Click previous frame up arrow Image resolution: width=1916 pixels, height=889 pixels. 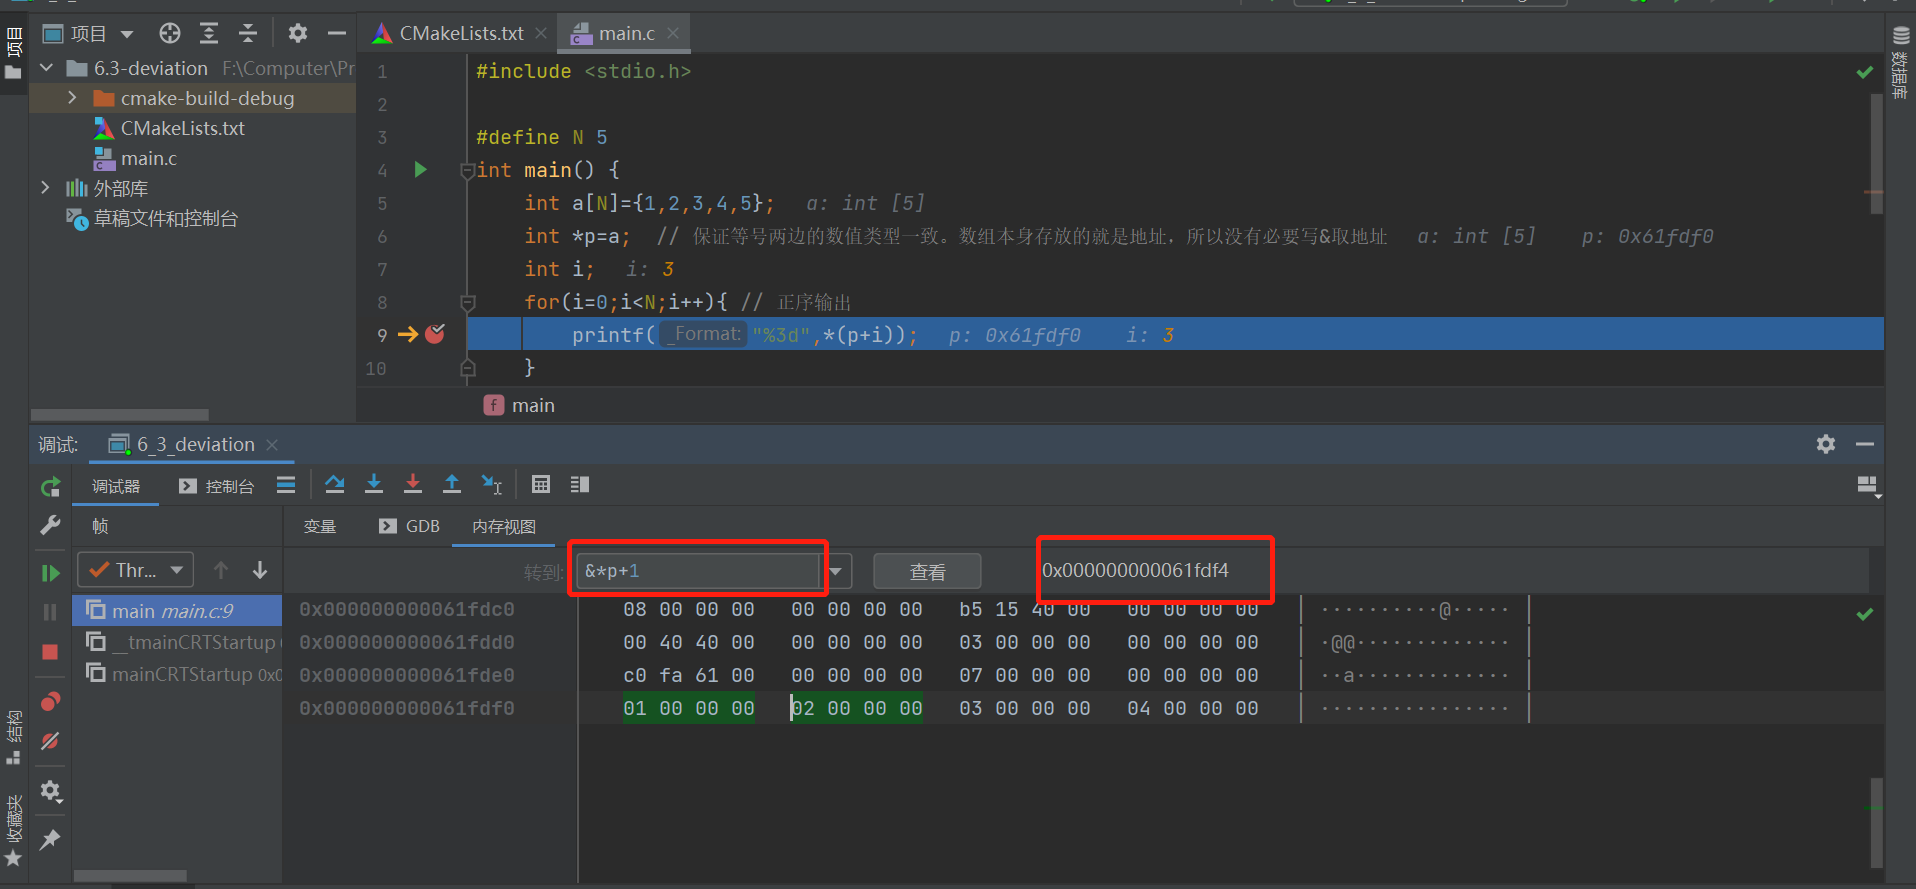tap(221, 570)
